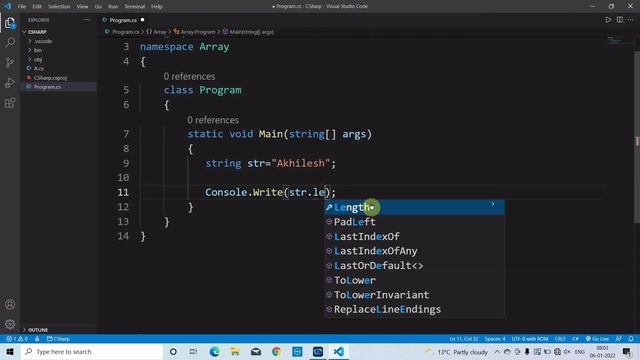The width and height of the screenshot is (640, 360).
Task: Expand details arrow on Length suggestion
Action: point(493,204)
